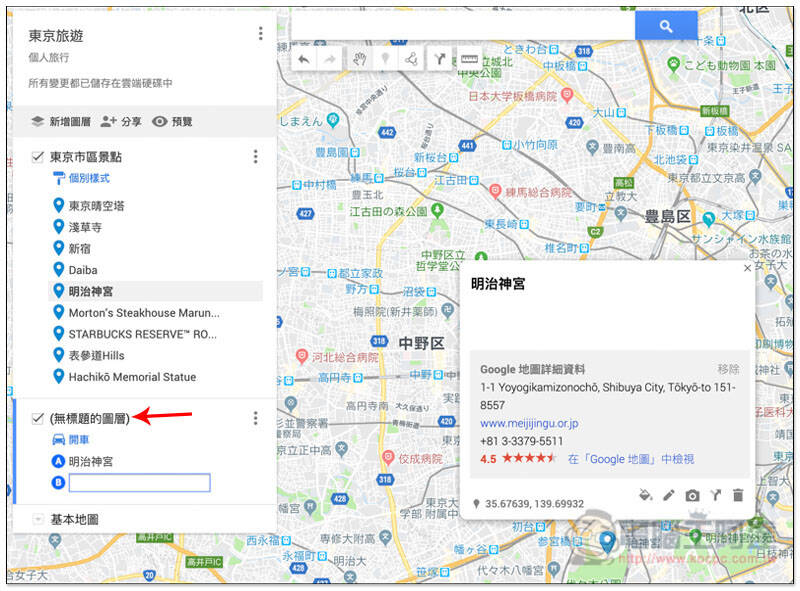Viewport: 800px width, 591px height.
Task: Toggle the 無標題的圖層 layer checkbox
Action: tap(37, 418)
